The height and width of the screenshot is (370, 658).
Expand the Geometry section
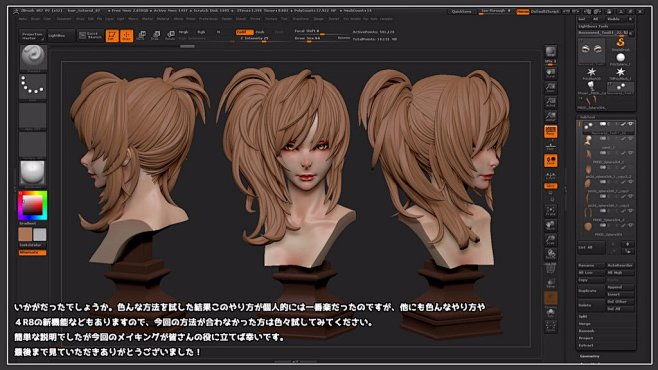click(591, 357)
